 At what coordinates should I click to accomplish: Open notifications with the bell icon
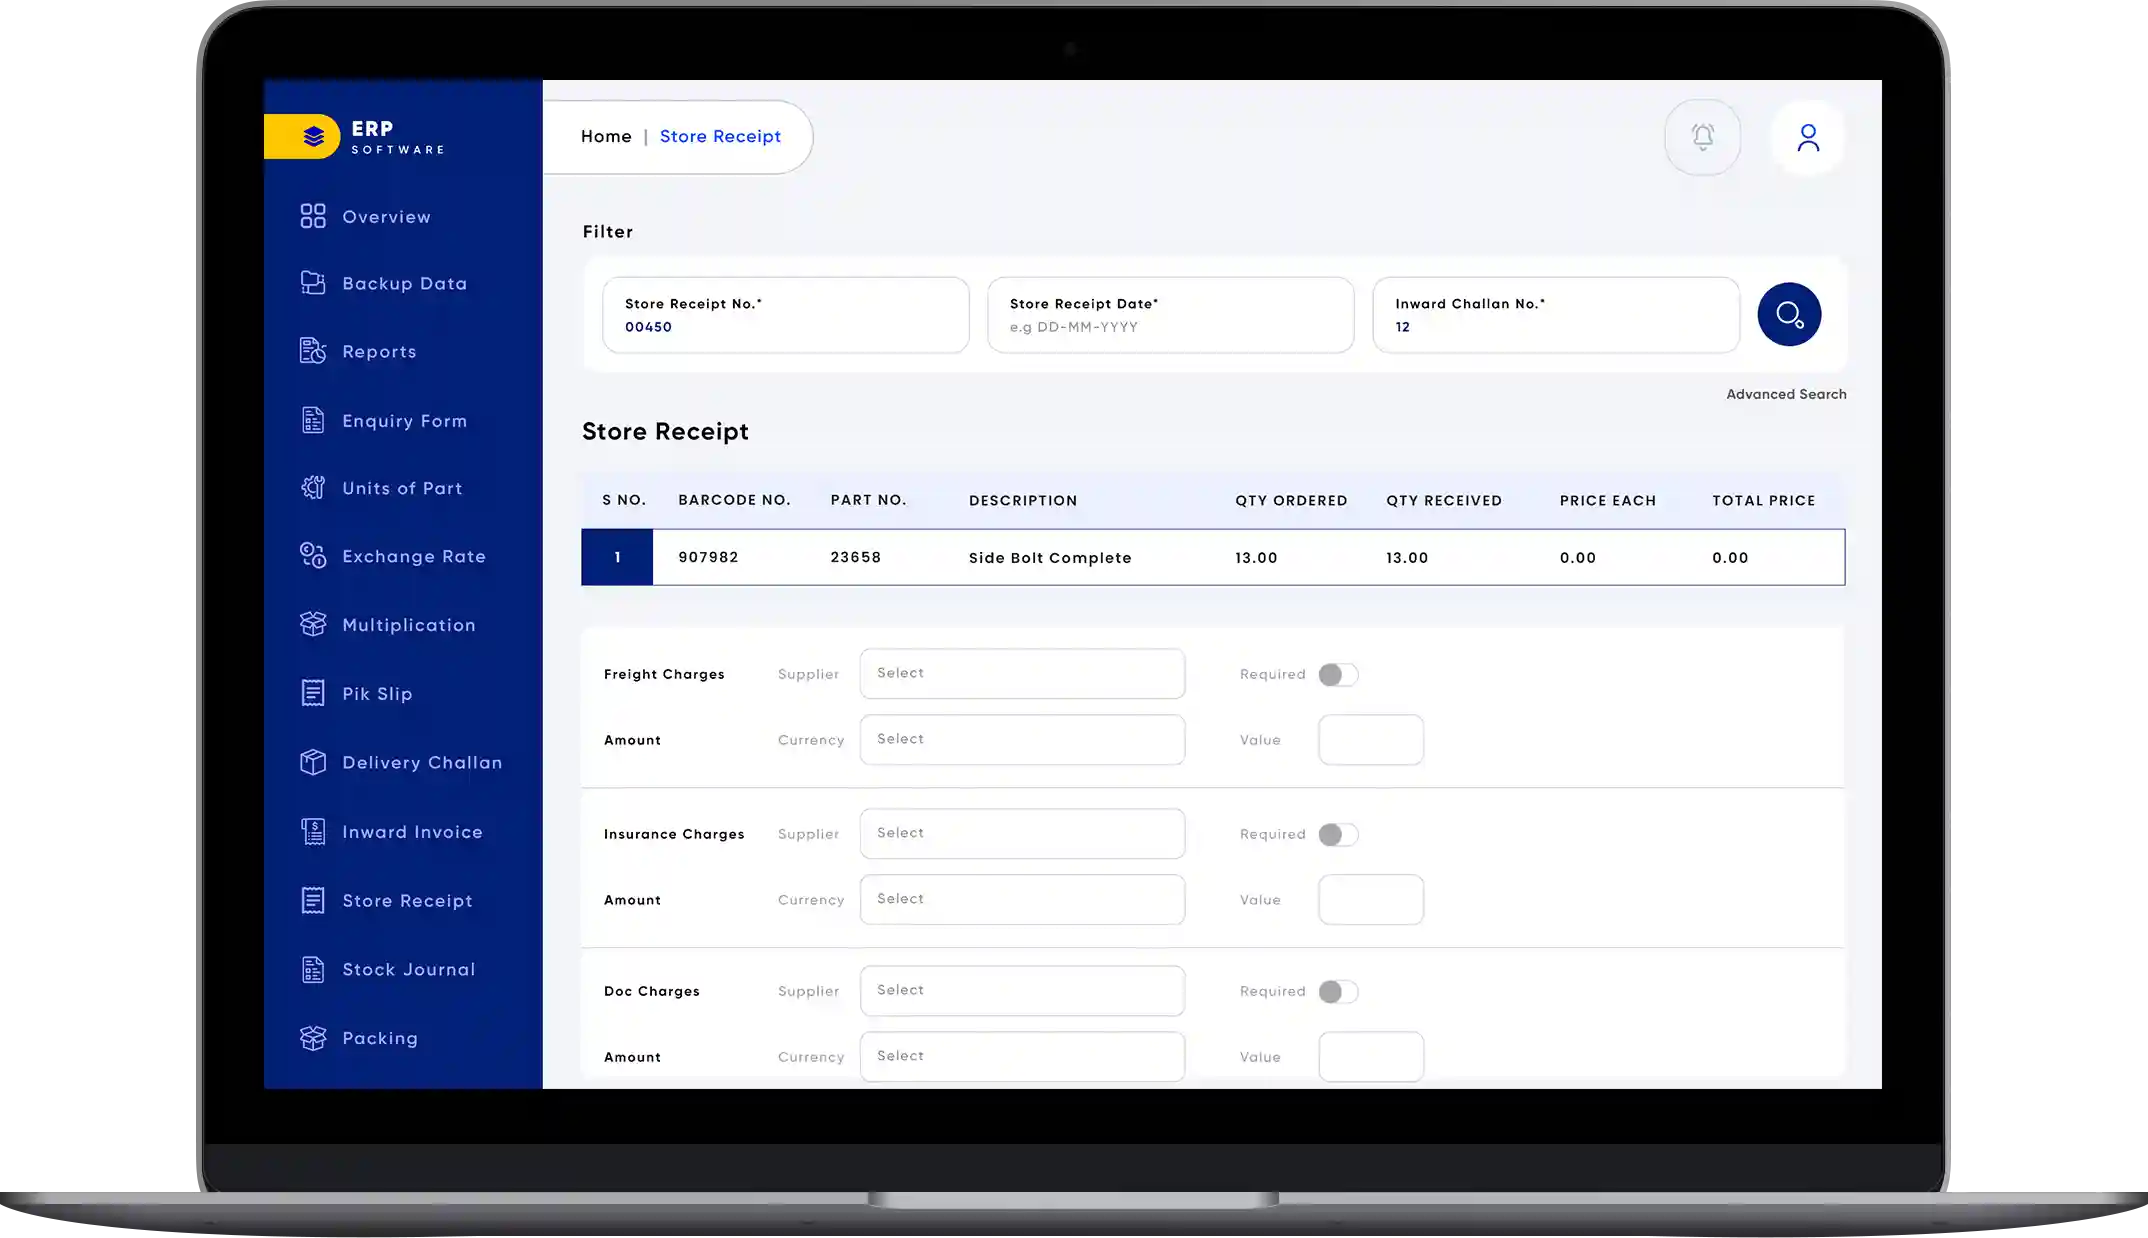(x=1702, y=137)
